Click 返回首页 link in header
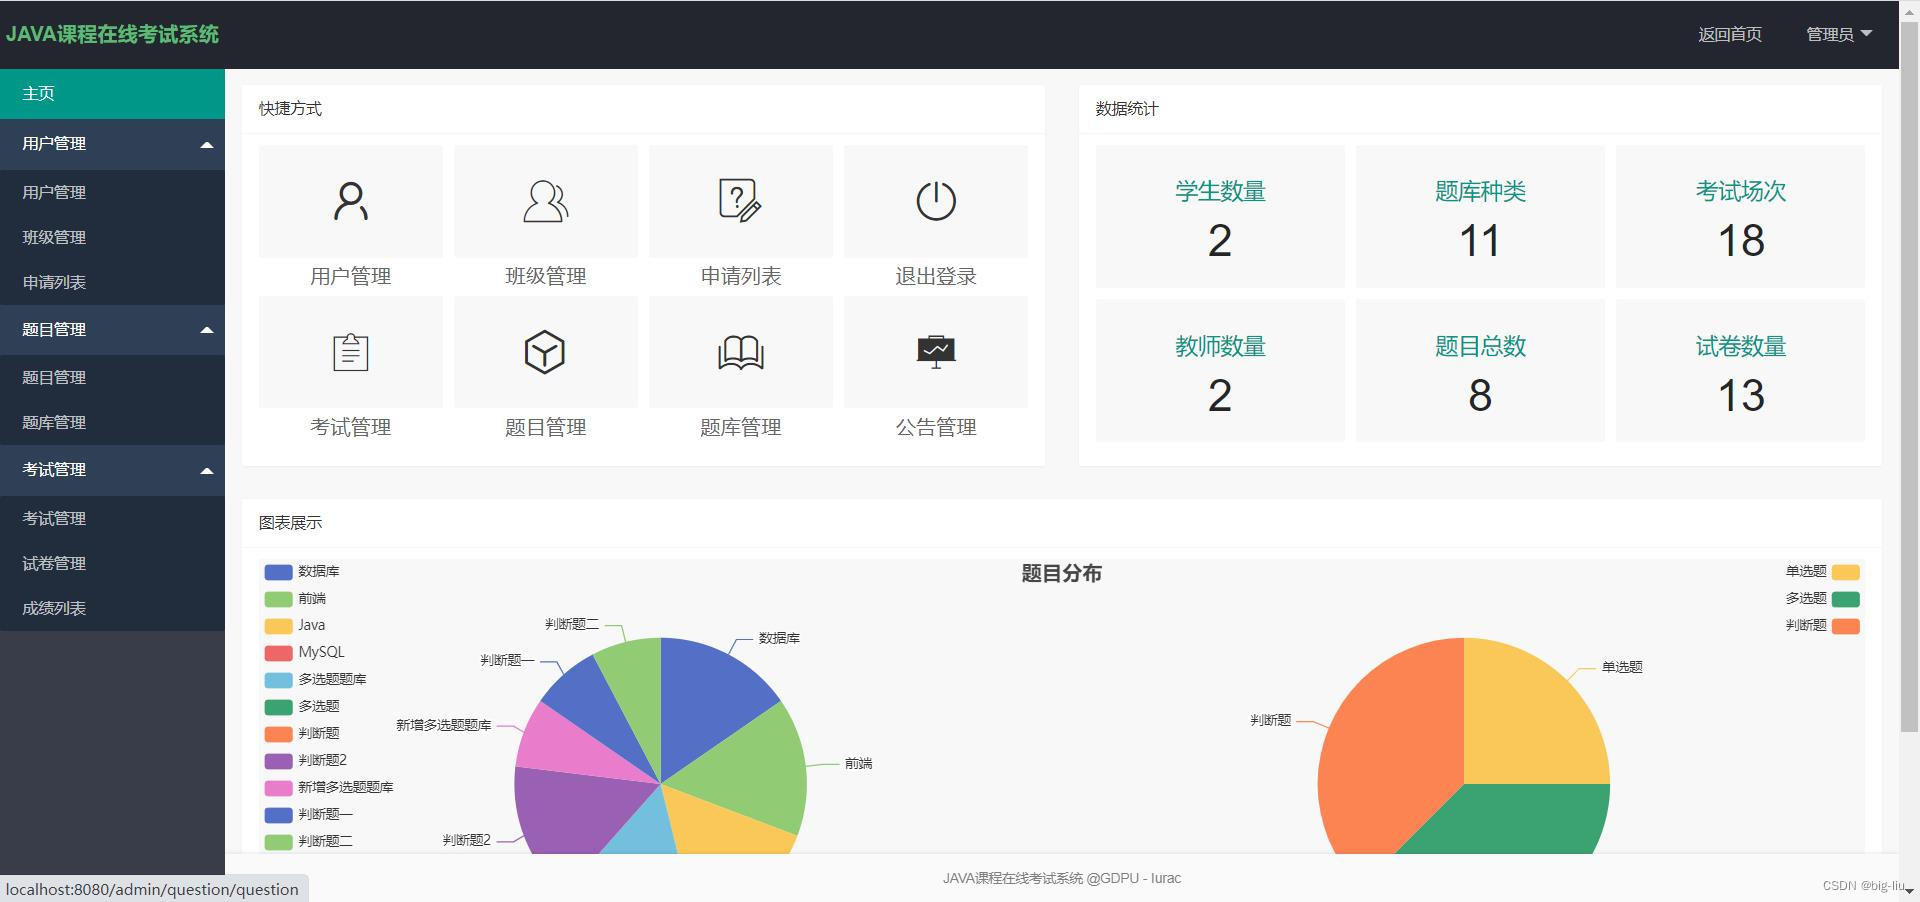This screenshot has width=1920, height=902. pos(1730,34)
